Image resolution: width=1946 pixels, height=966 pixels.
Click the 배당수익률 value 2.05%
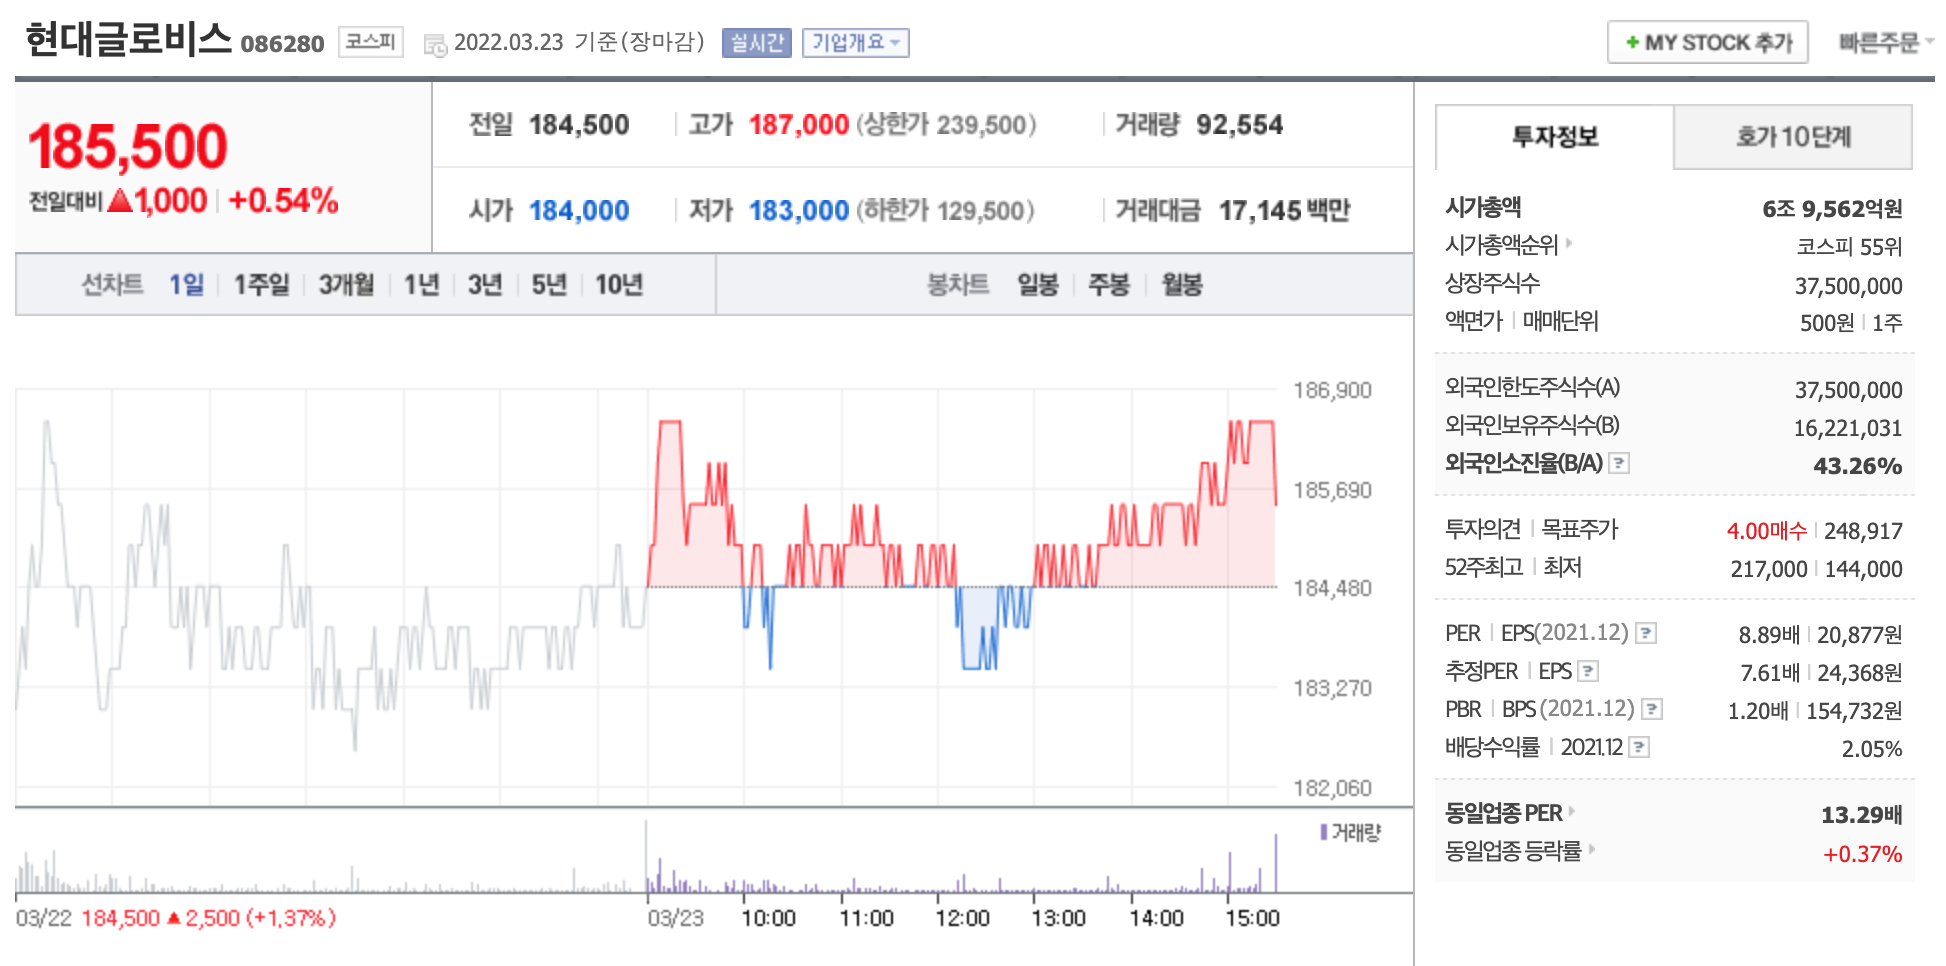pyautogui.click(x=1872, y=749)
